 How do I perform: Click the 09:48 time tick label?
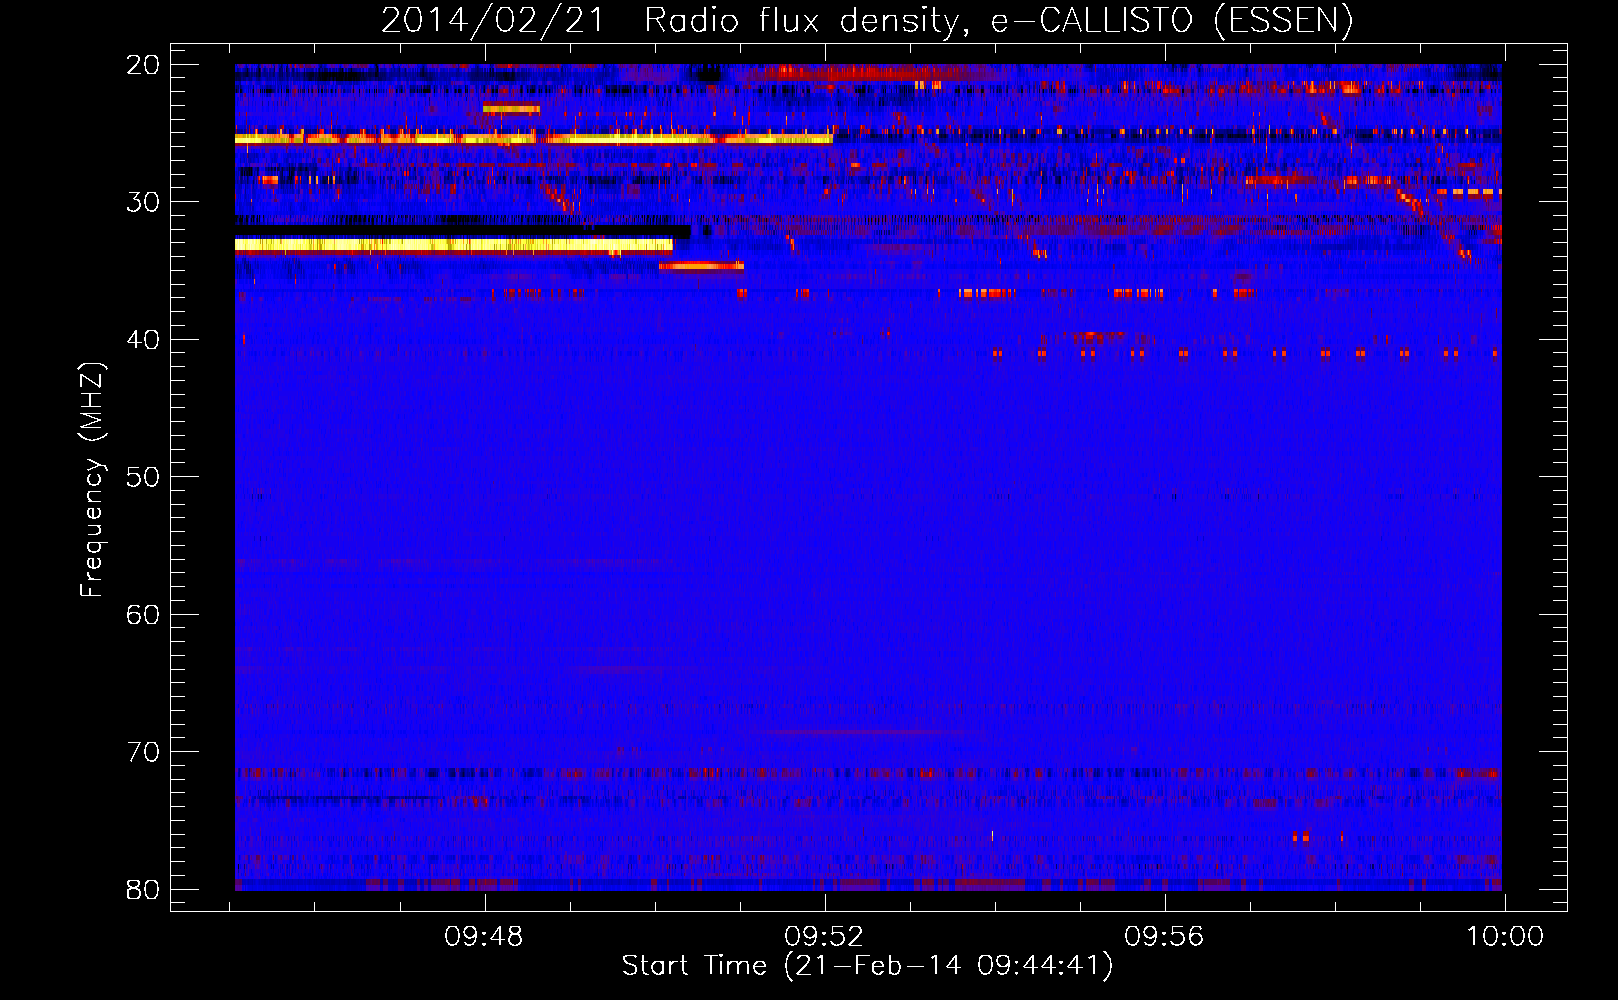[484, 937]
